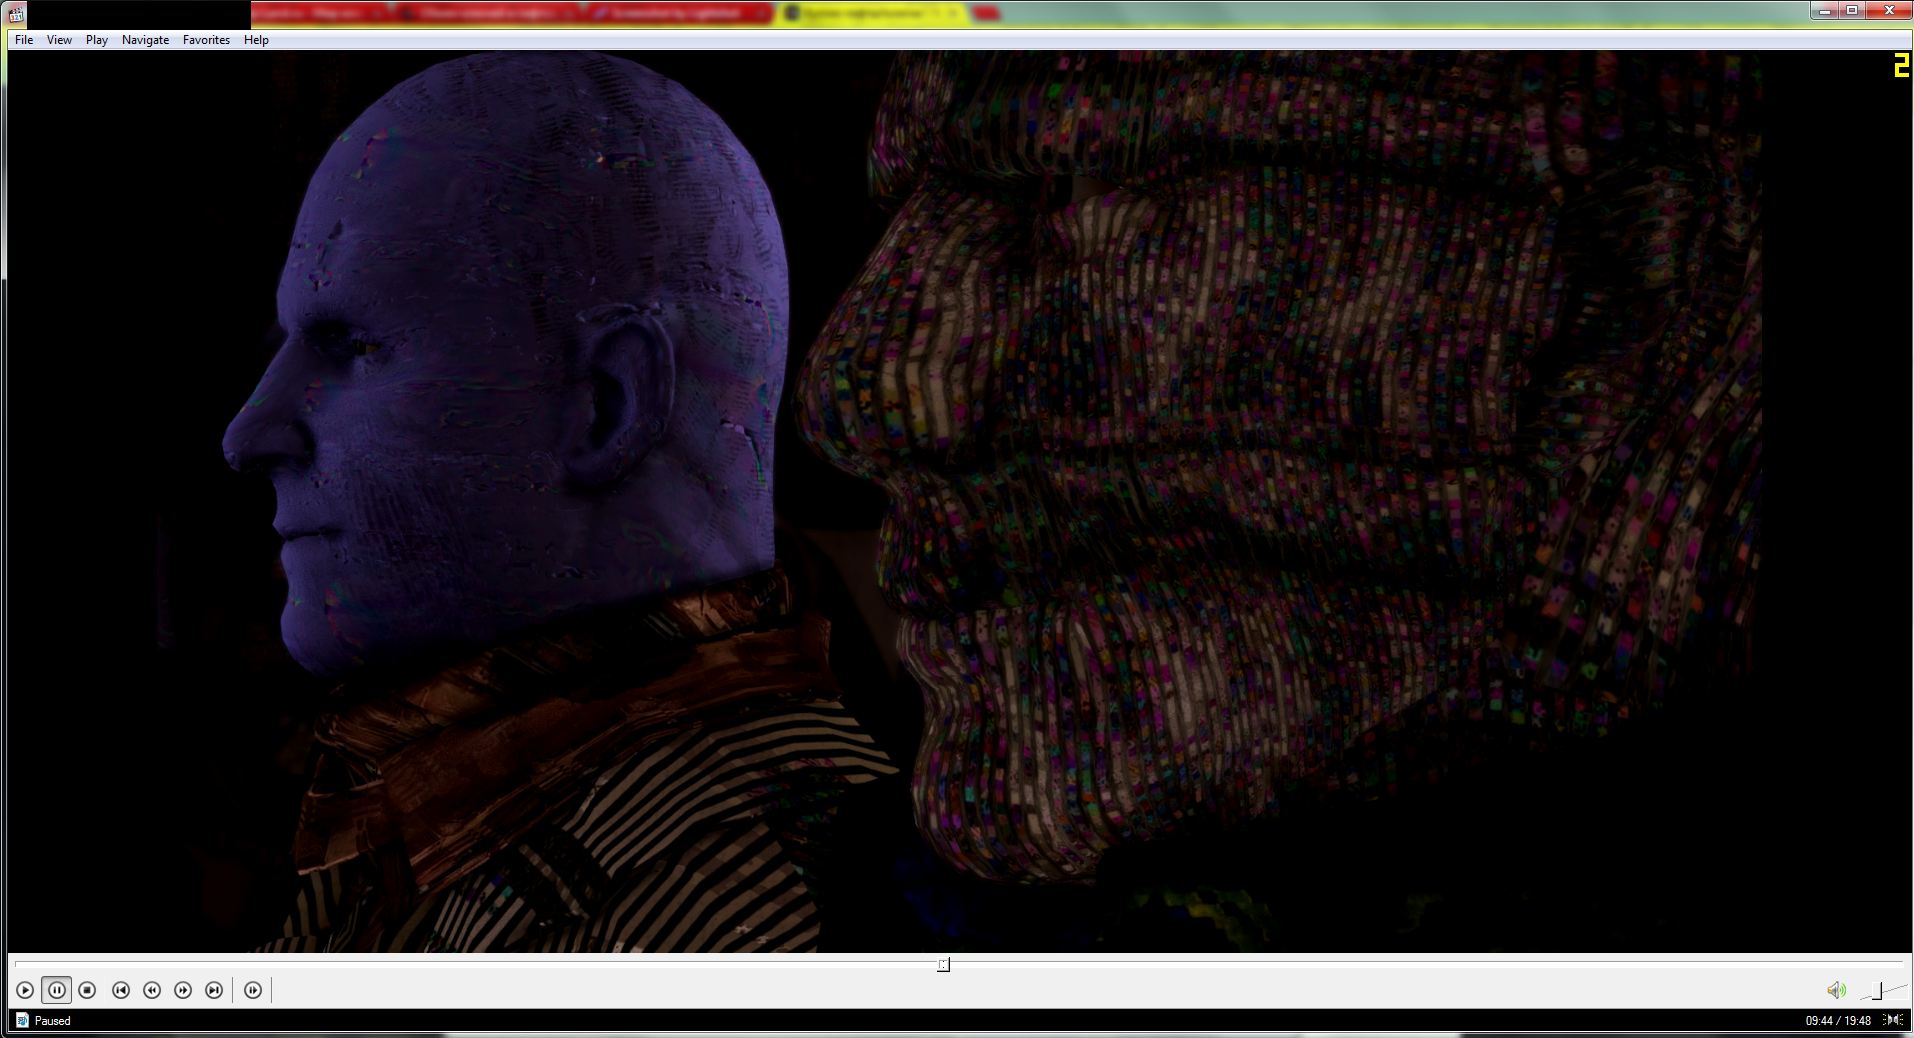1914x1038 pixels.
Task: Click the player application icon in title bar
Action: 16,13
